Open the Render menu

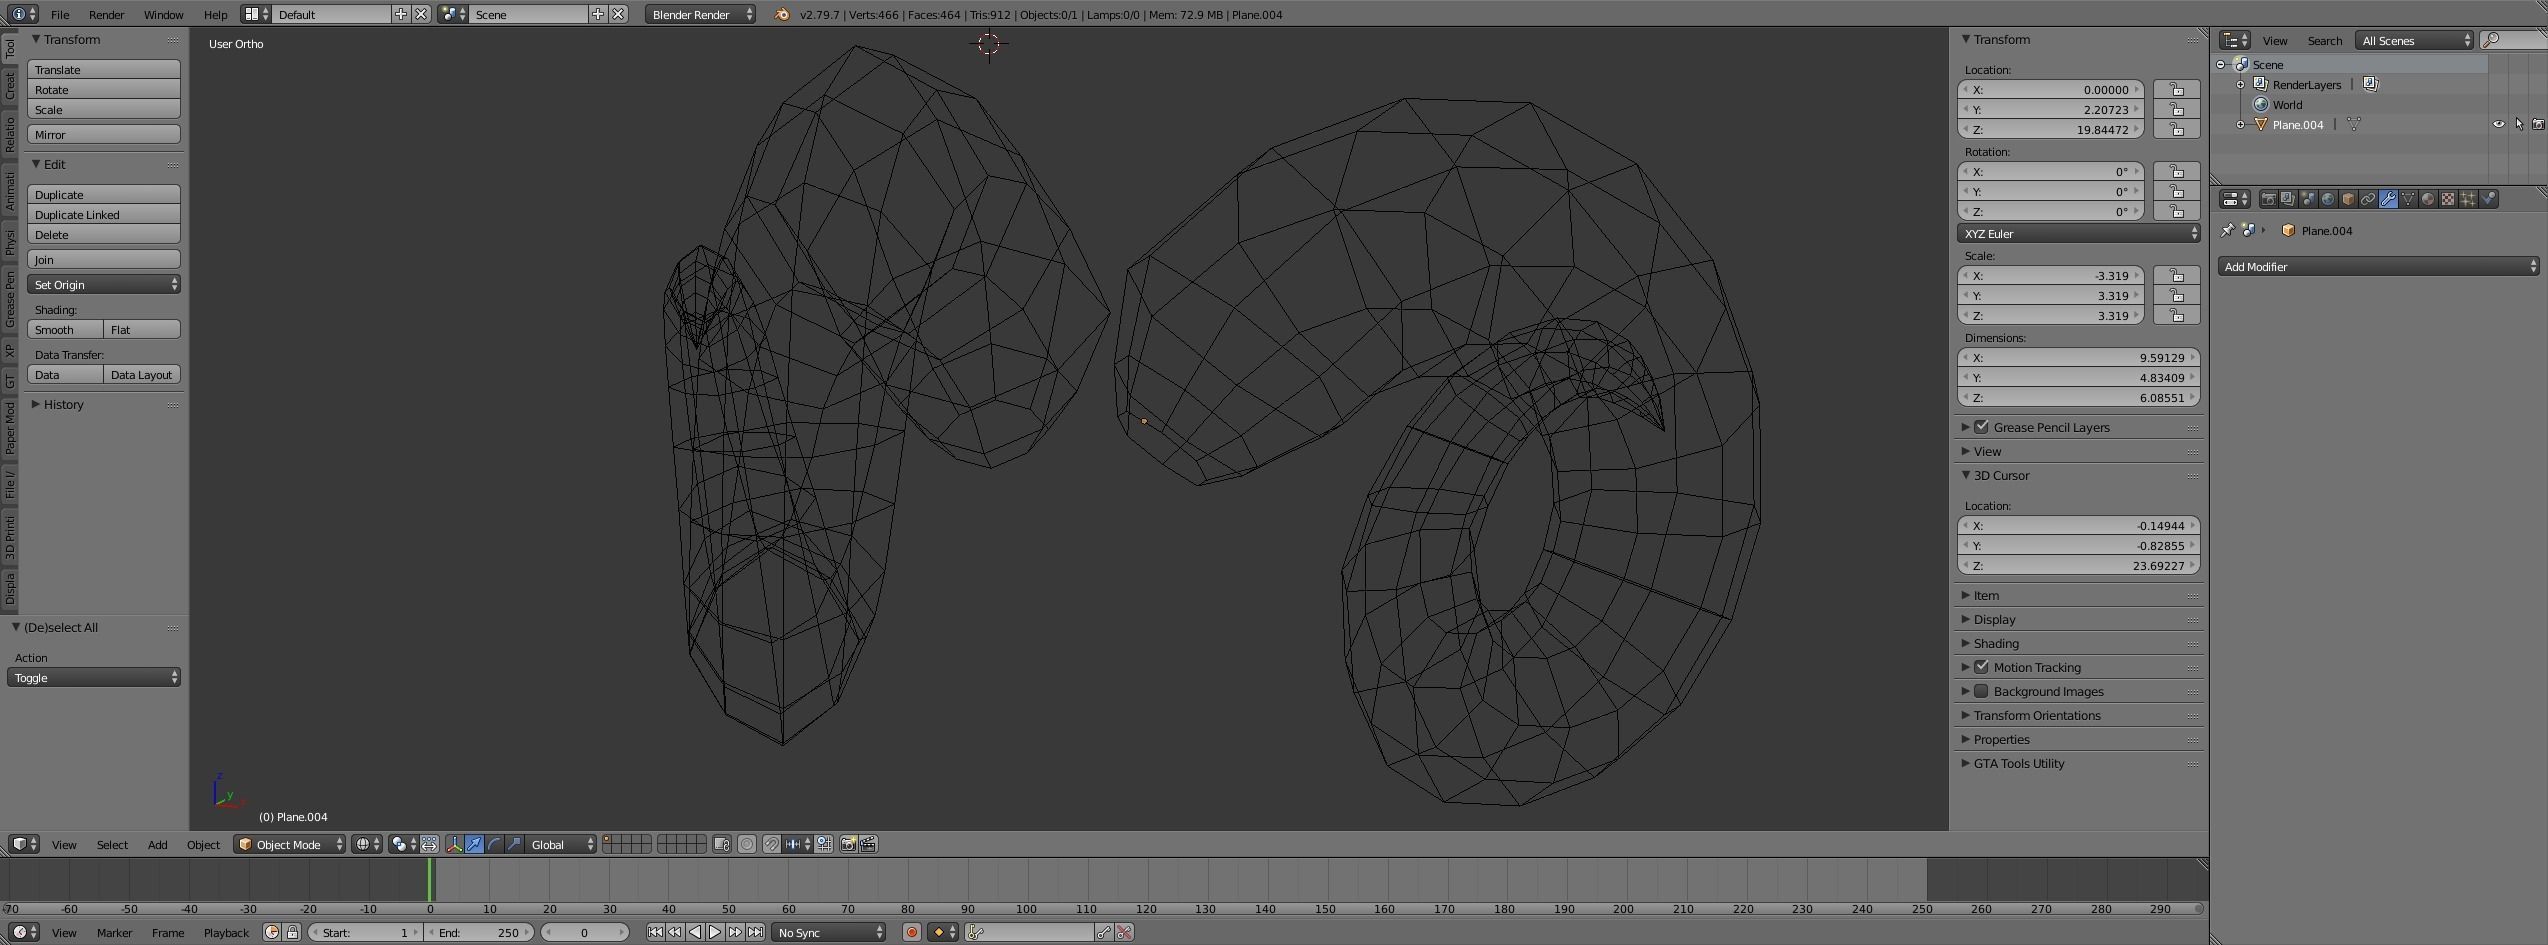click(106, 15)
